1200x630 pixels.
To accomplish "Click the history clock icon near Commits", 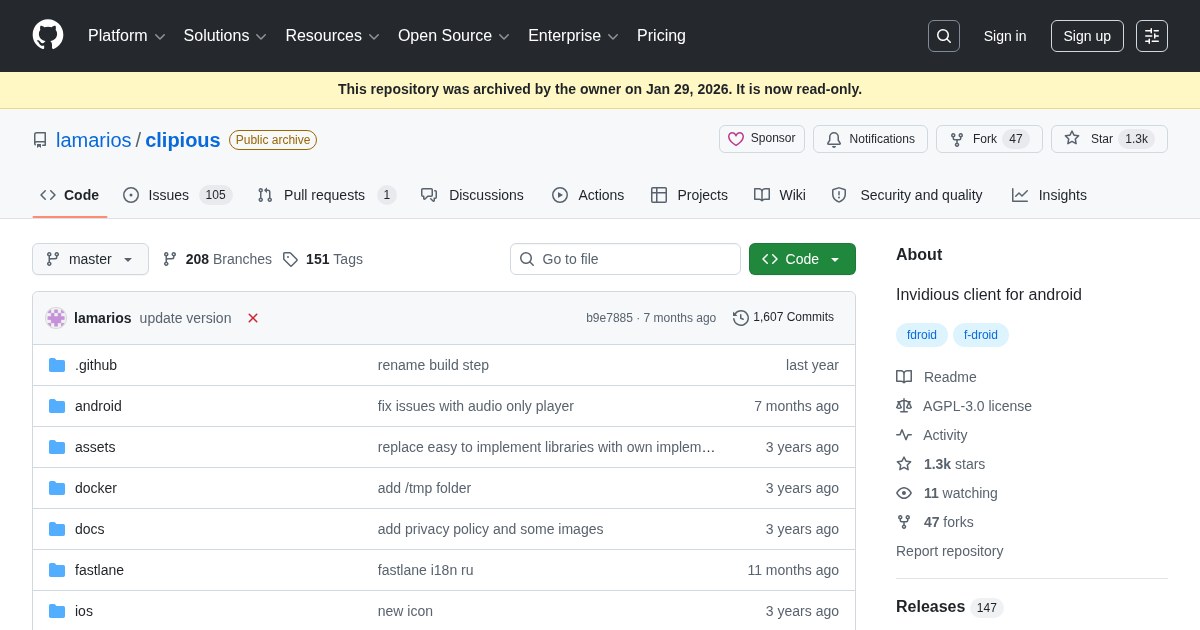I will coord(741,318).
